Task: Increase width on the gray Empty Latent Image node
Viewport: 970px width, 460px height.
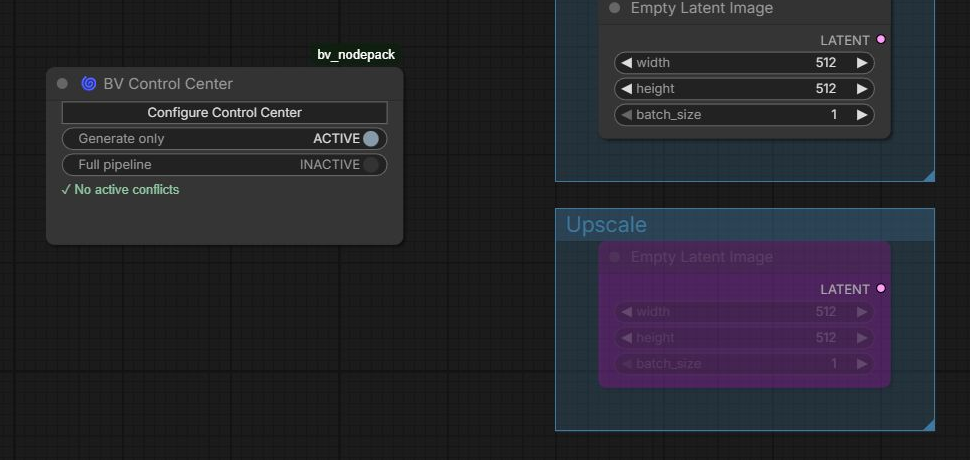Action: [x=862, y=62]
